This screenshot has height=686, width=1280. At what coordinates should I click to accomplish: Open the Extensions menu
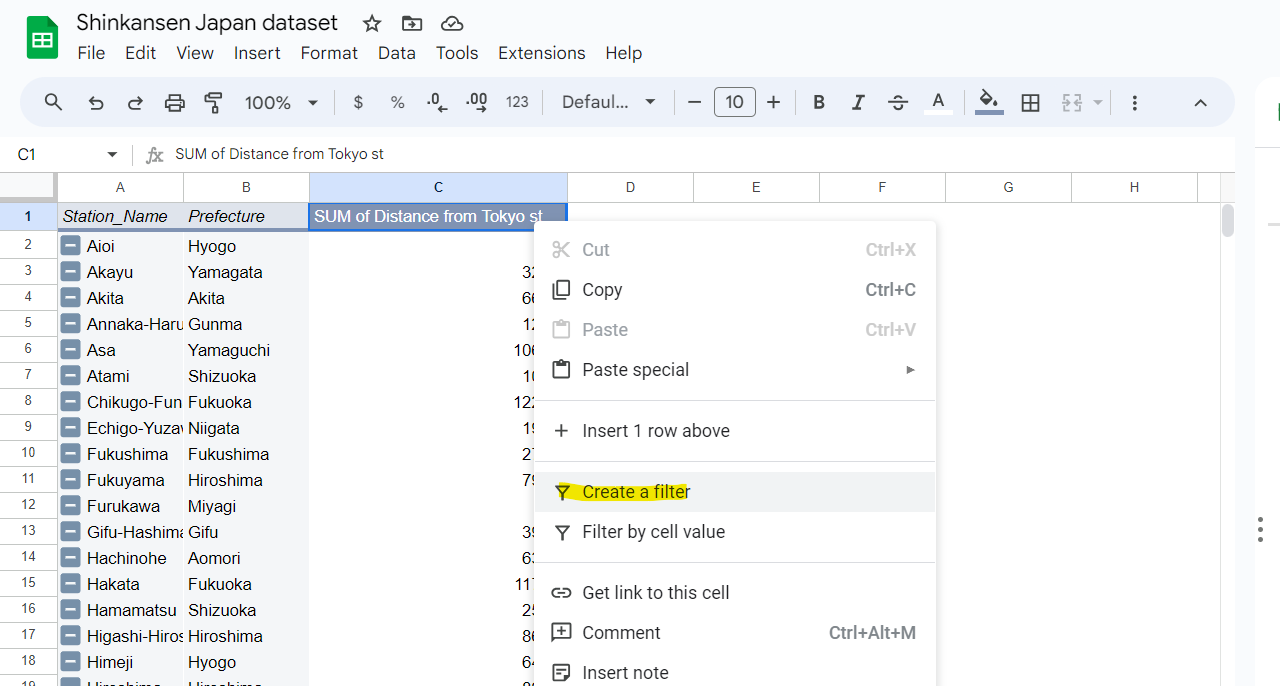click(x=541, y=53)
